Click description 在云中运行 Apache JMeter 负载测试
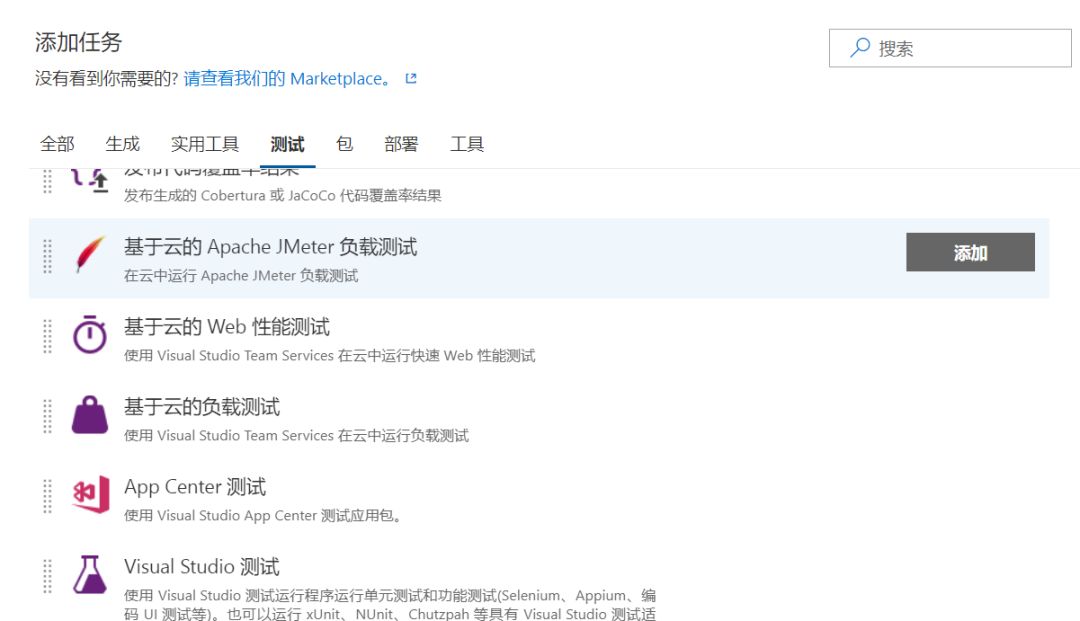This screenshot has width=1080, height=621. click(x=241, y=275)
